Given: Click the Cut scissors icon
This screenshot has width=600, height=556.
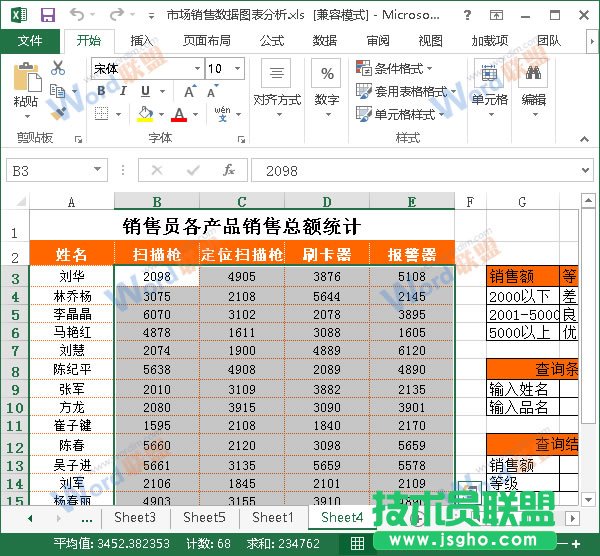Looking at the screenshot, I should (x=58, y=68).
